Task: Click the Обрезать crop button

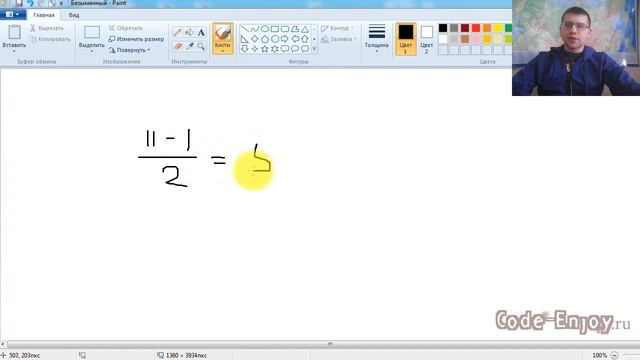Action: pos(126,28)
